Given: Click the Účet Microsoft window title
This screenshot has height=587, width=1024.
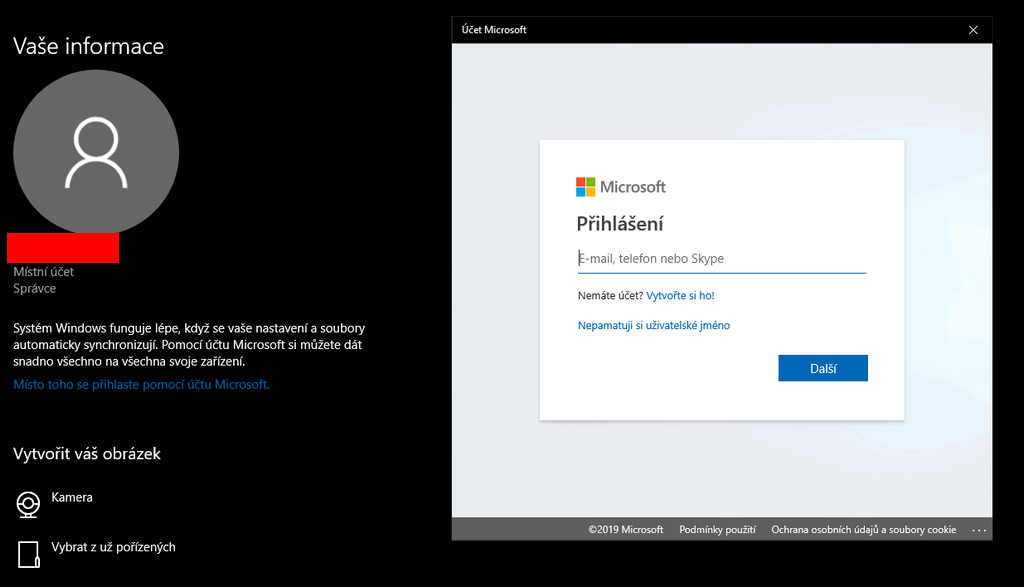Looking at the screenshot, I should (494, 30).
